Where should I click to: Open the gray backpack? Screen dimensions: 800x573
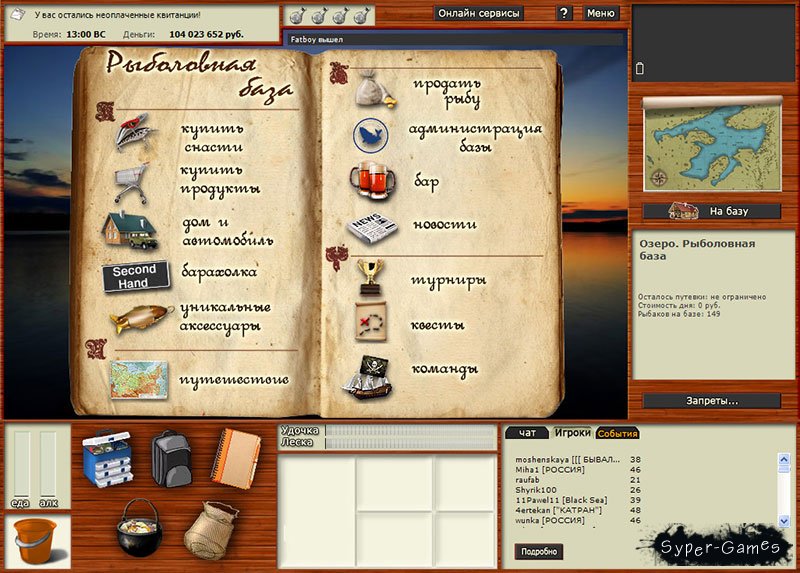coord(171,458)
